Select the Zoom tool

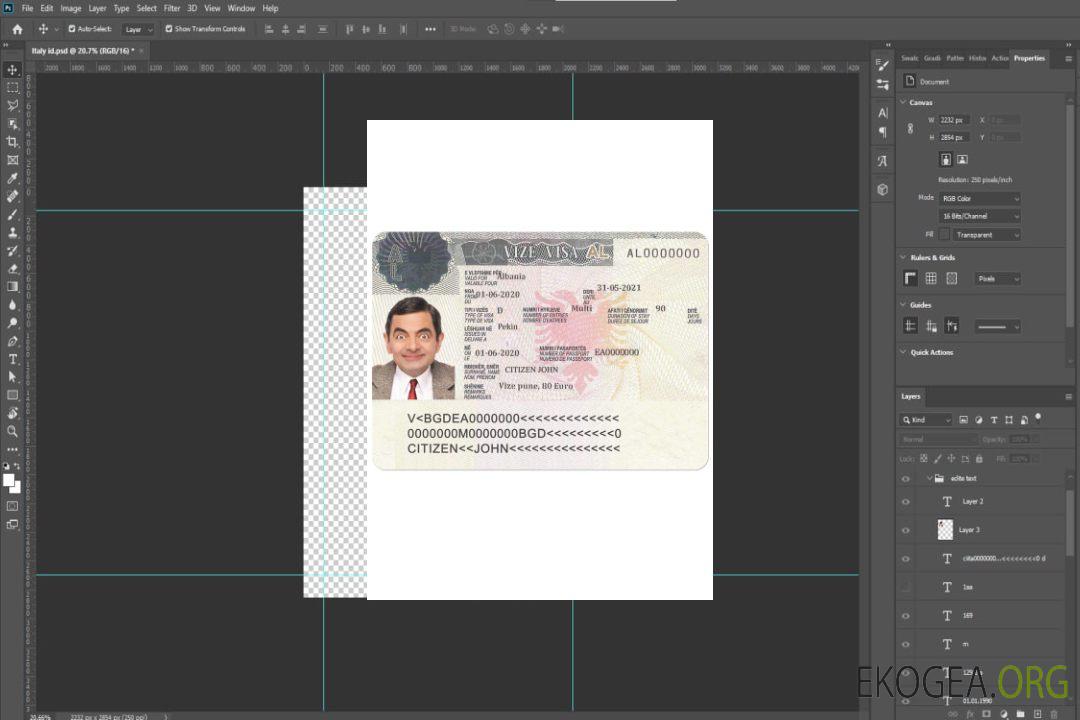12,431
